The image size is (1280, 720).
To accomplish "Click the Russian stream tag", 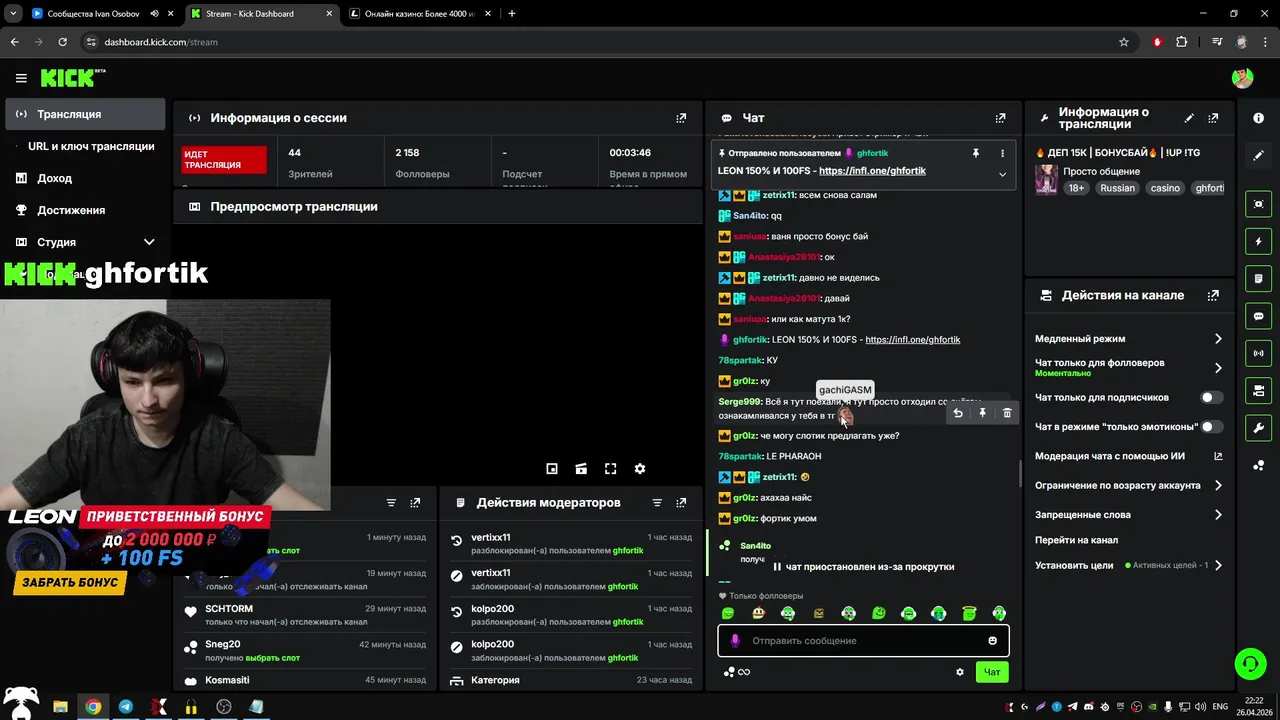I will point(1117,188).
